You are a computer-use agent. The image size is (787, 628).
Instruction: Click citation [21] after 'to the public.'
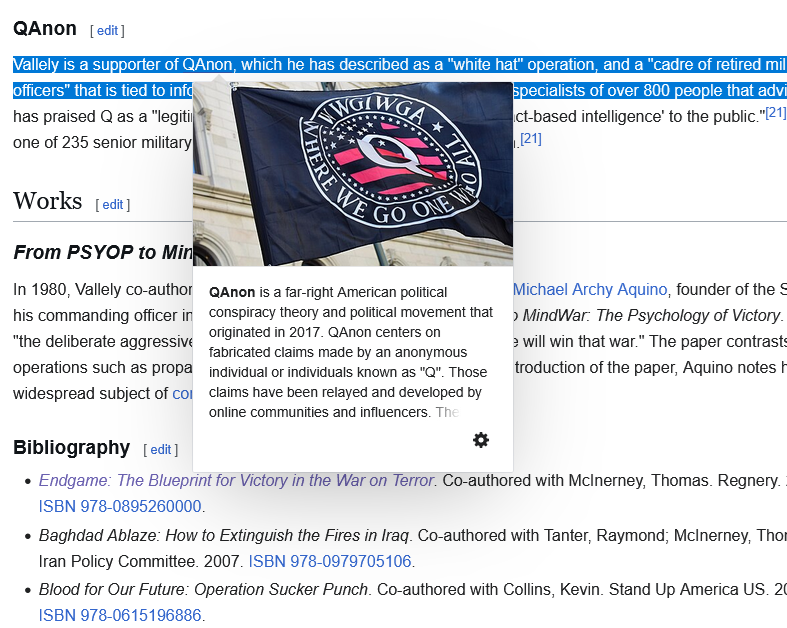click(x=775, y=112)
